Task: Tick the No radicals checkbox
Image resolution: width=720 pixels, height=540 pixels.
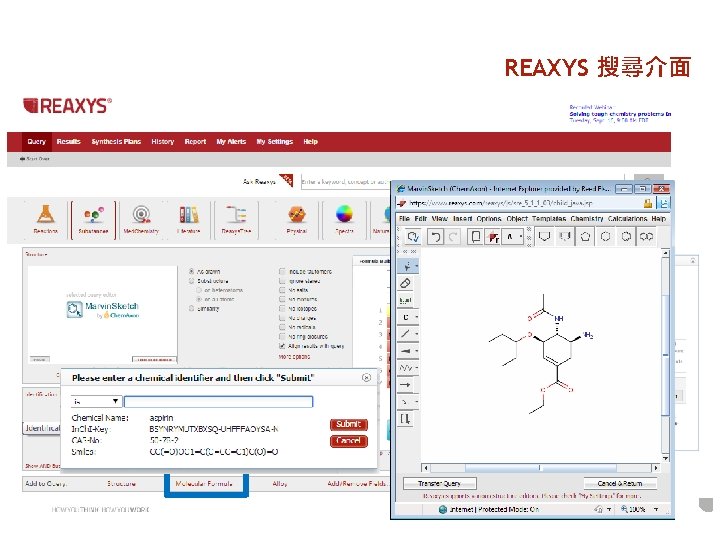Action: (x=282, y=327)
